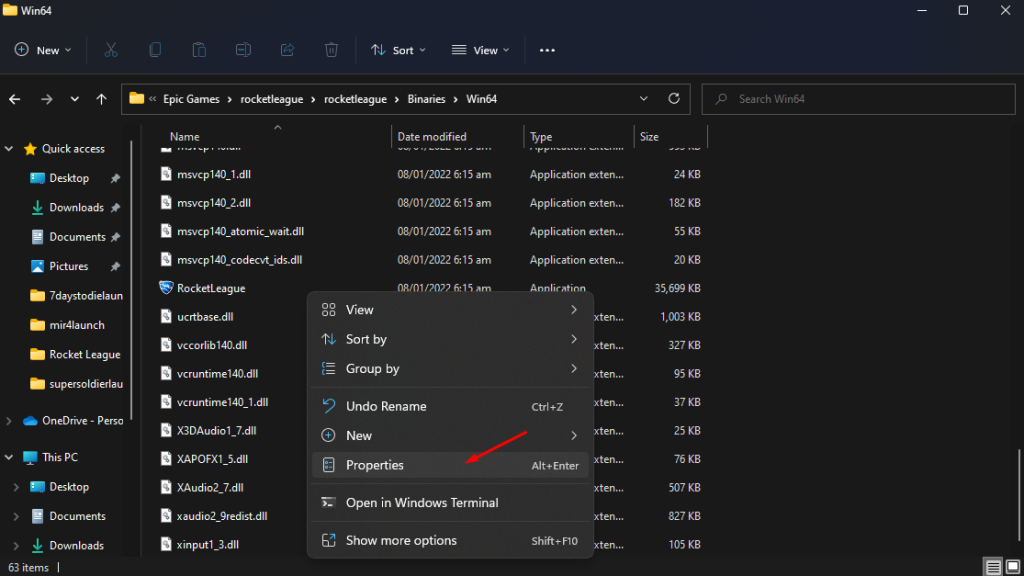
Task: Go forward with the Forward arrow
Action: pos(46,99)
